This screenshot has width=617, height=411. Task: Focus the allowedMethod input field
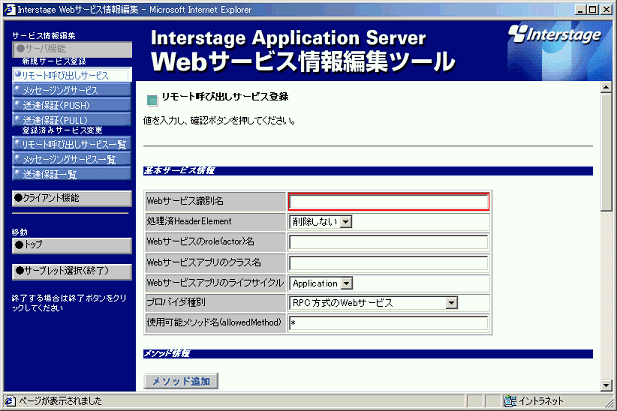pyautogui.click(x=389, y=323)
